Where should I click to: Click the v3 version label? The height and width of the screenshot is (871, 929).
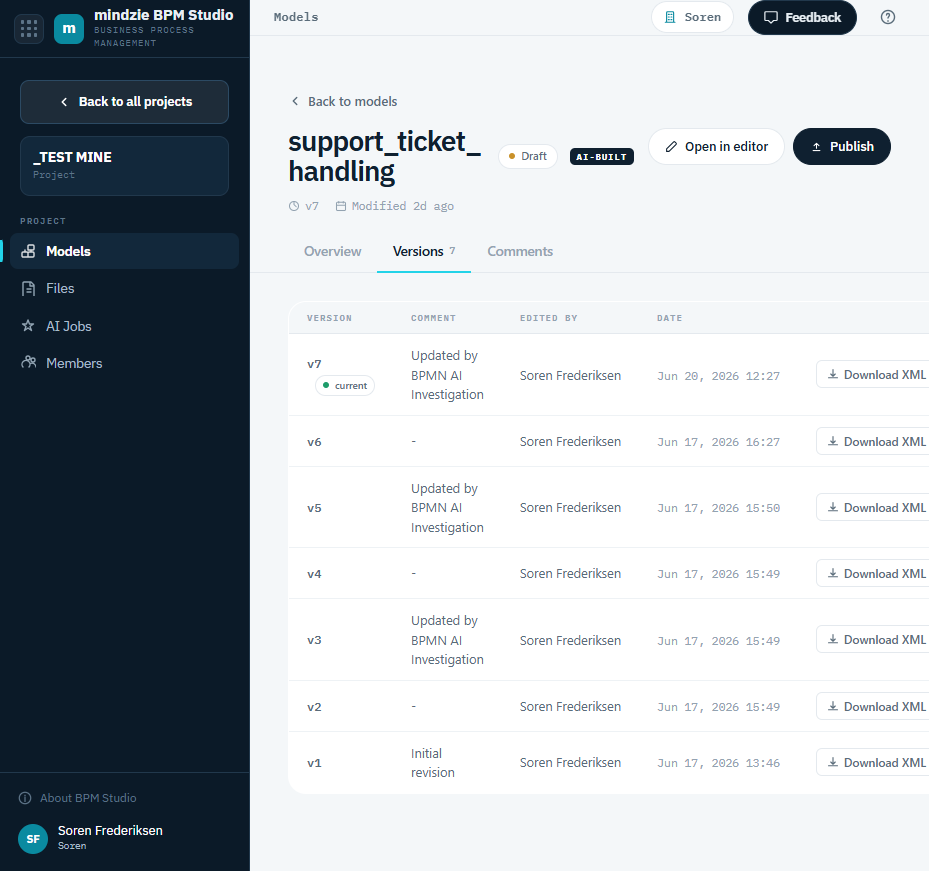pyautogui.click(x=314, y=641)
